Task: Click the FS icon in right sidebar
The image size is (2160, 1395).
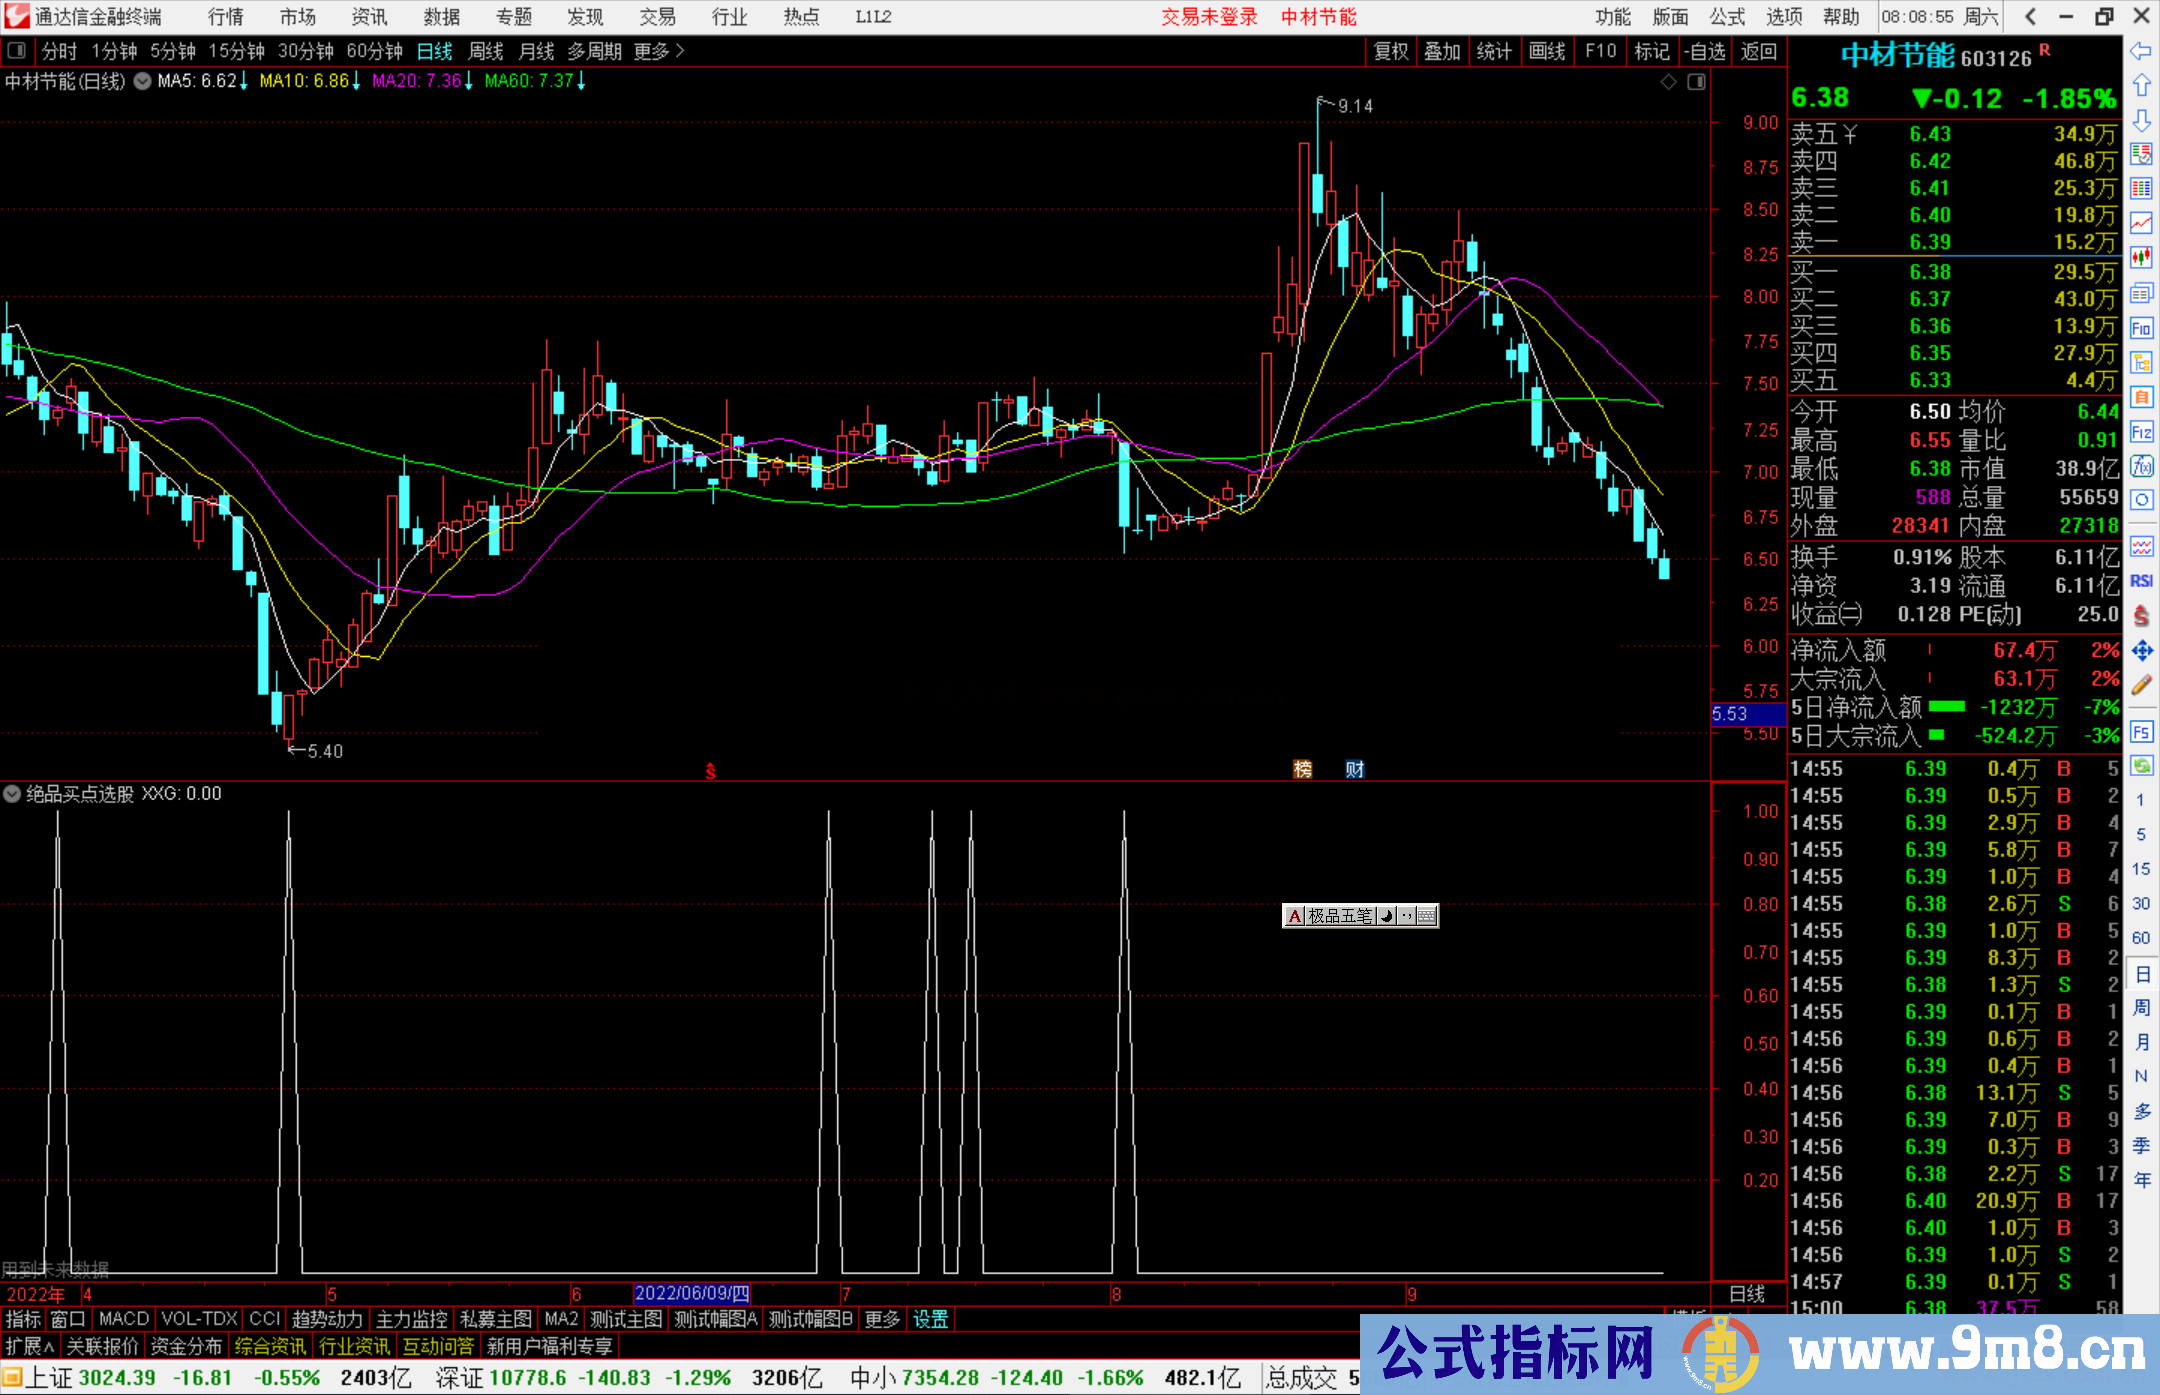Action: tap(2141, 732)
